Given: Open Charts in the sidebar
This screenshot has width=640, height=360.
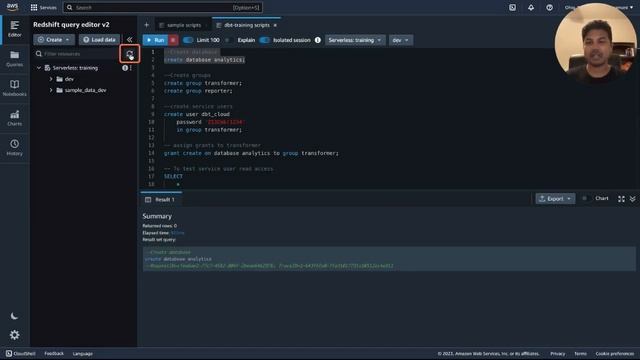Looking at the screenshot, I should 15,118.
